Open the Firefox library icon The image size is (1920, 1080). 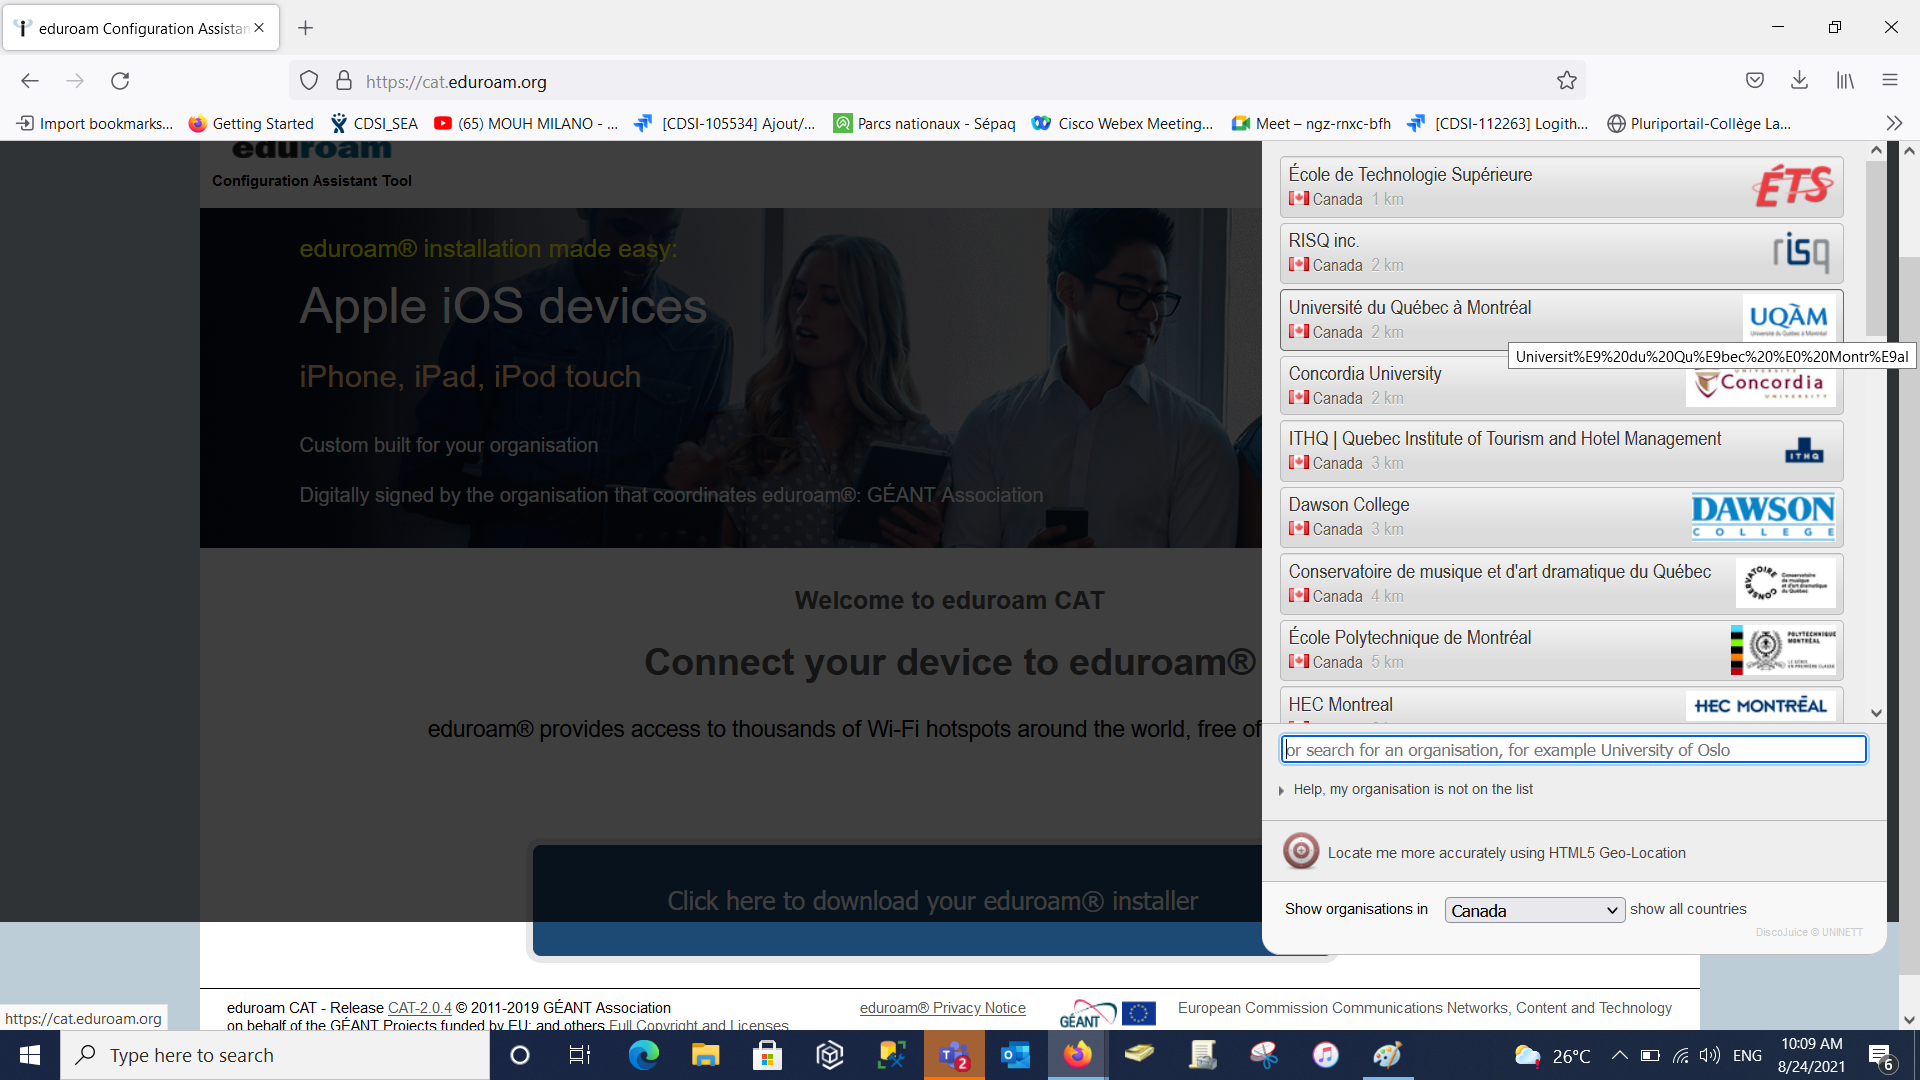point(1845,81)
